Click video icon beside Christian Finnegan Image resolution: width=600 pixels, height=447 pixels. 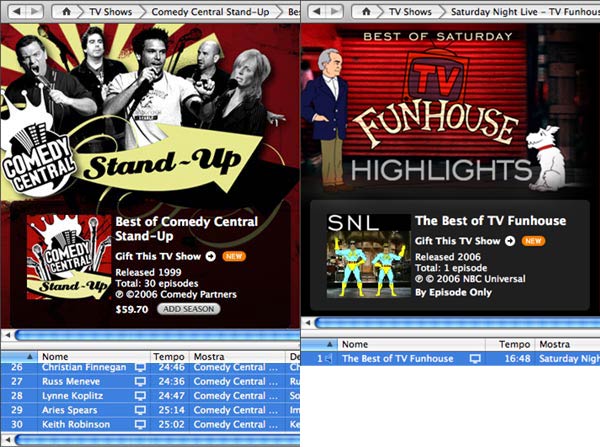(x=140, y=367)
